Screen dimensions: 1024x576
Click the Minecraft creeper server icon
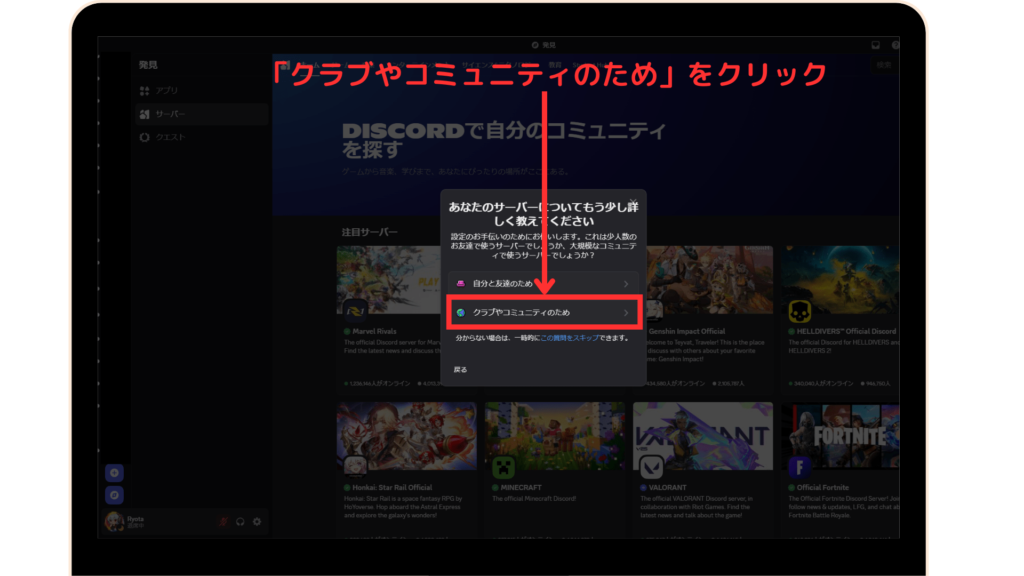tap(504, 467)
